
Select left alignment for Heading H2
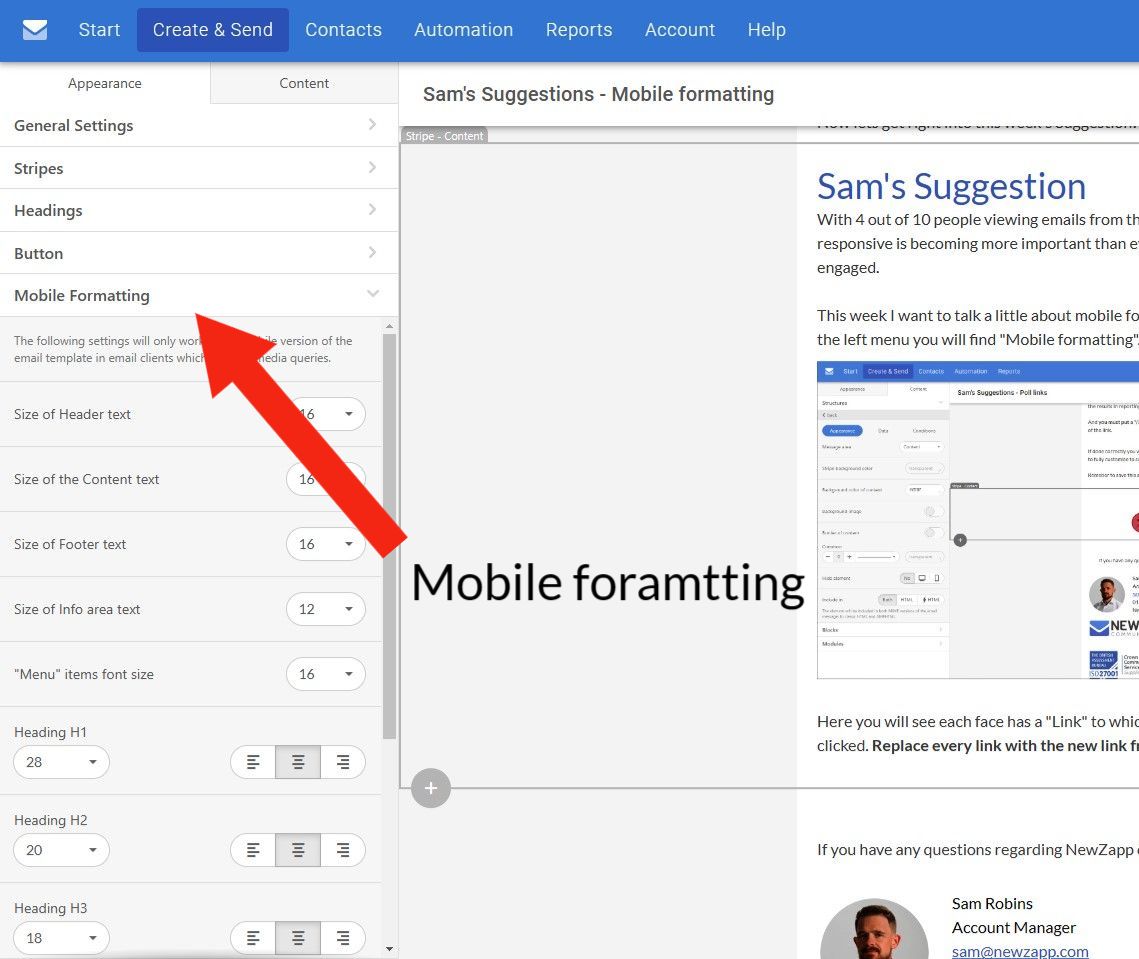click(254, 850)
